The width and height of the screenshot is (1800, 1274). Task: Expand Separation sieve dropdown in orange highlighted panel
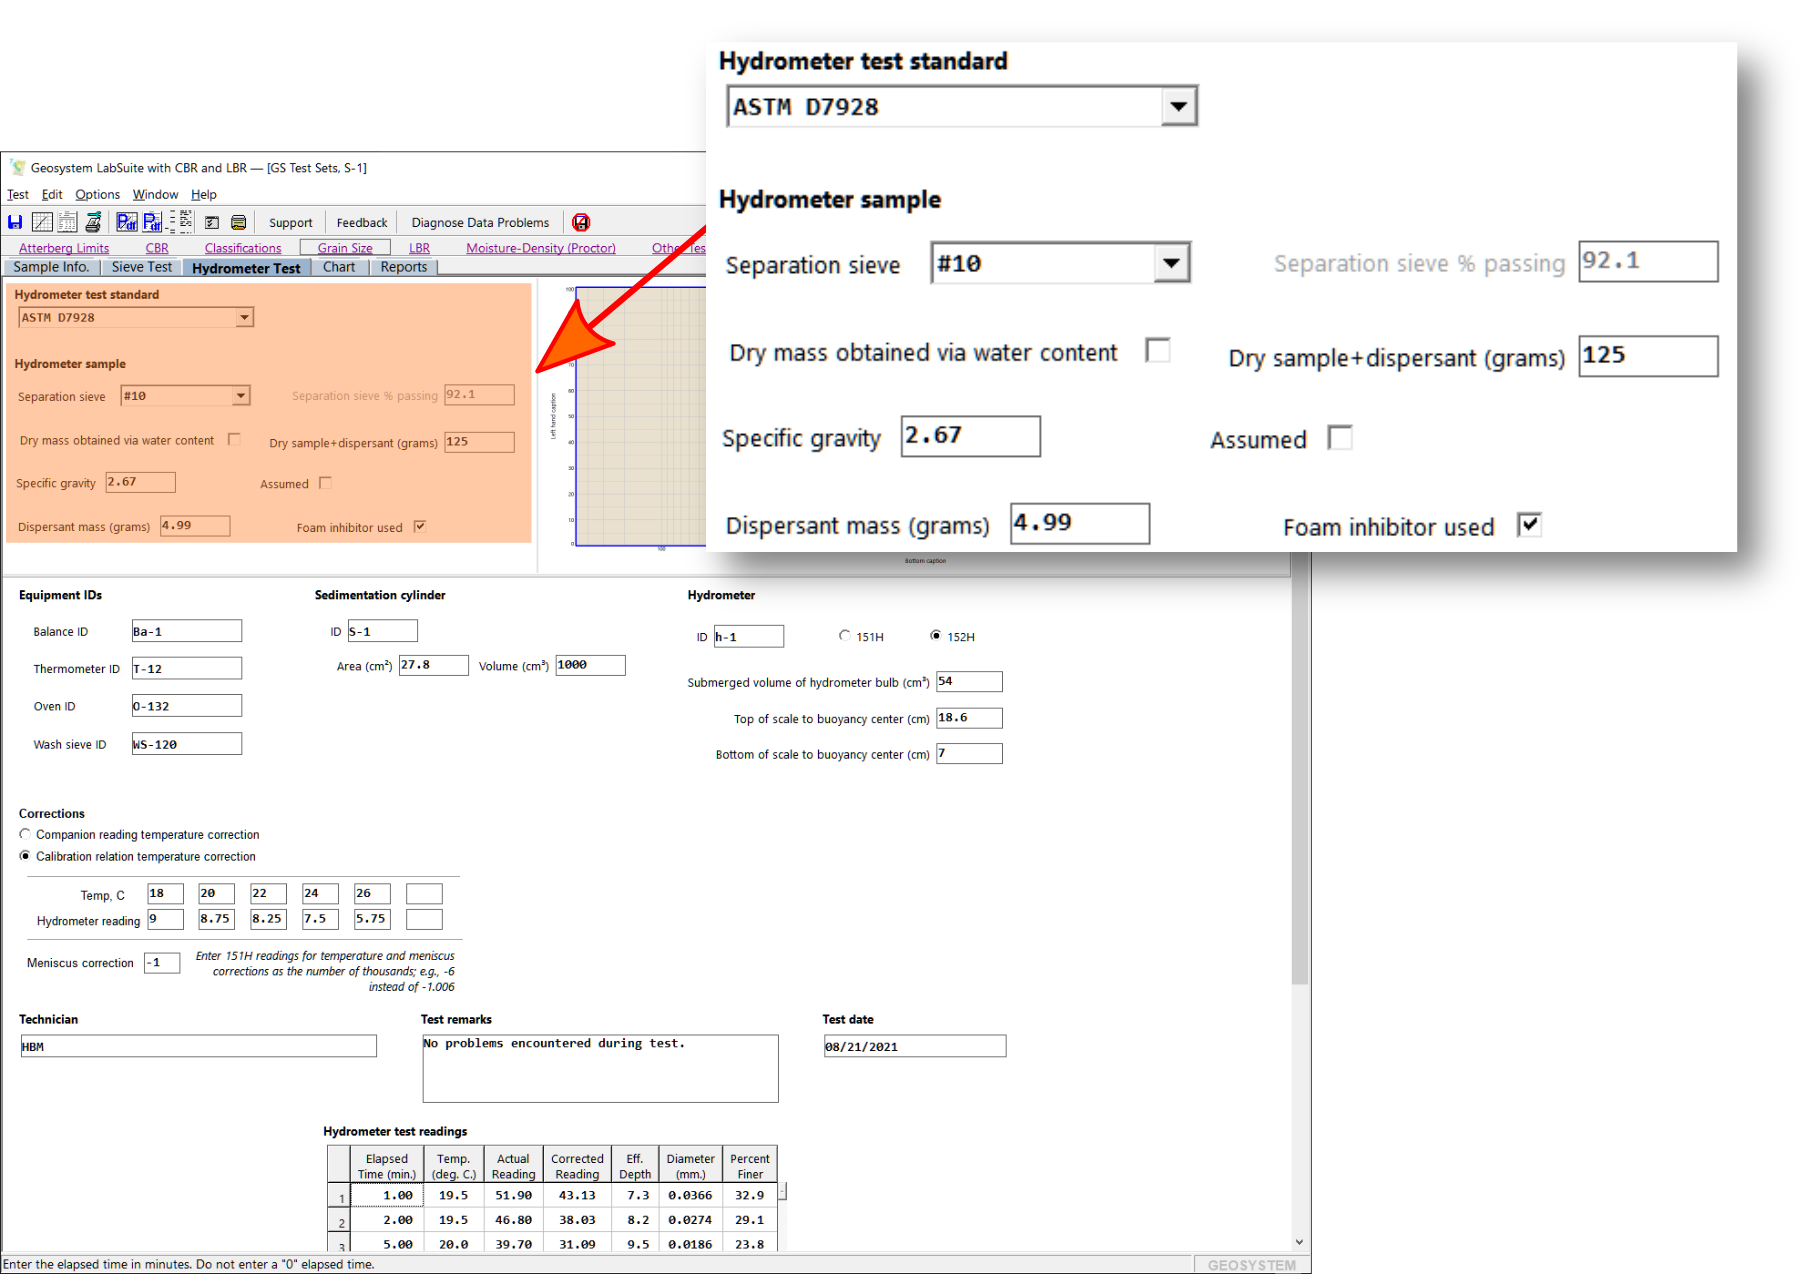240,396
